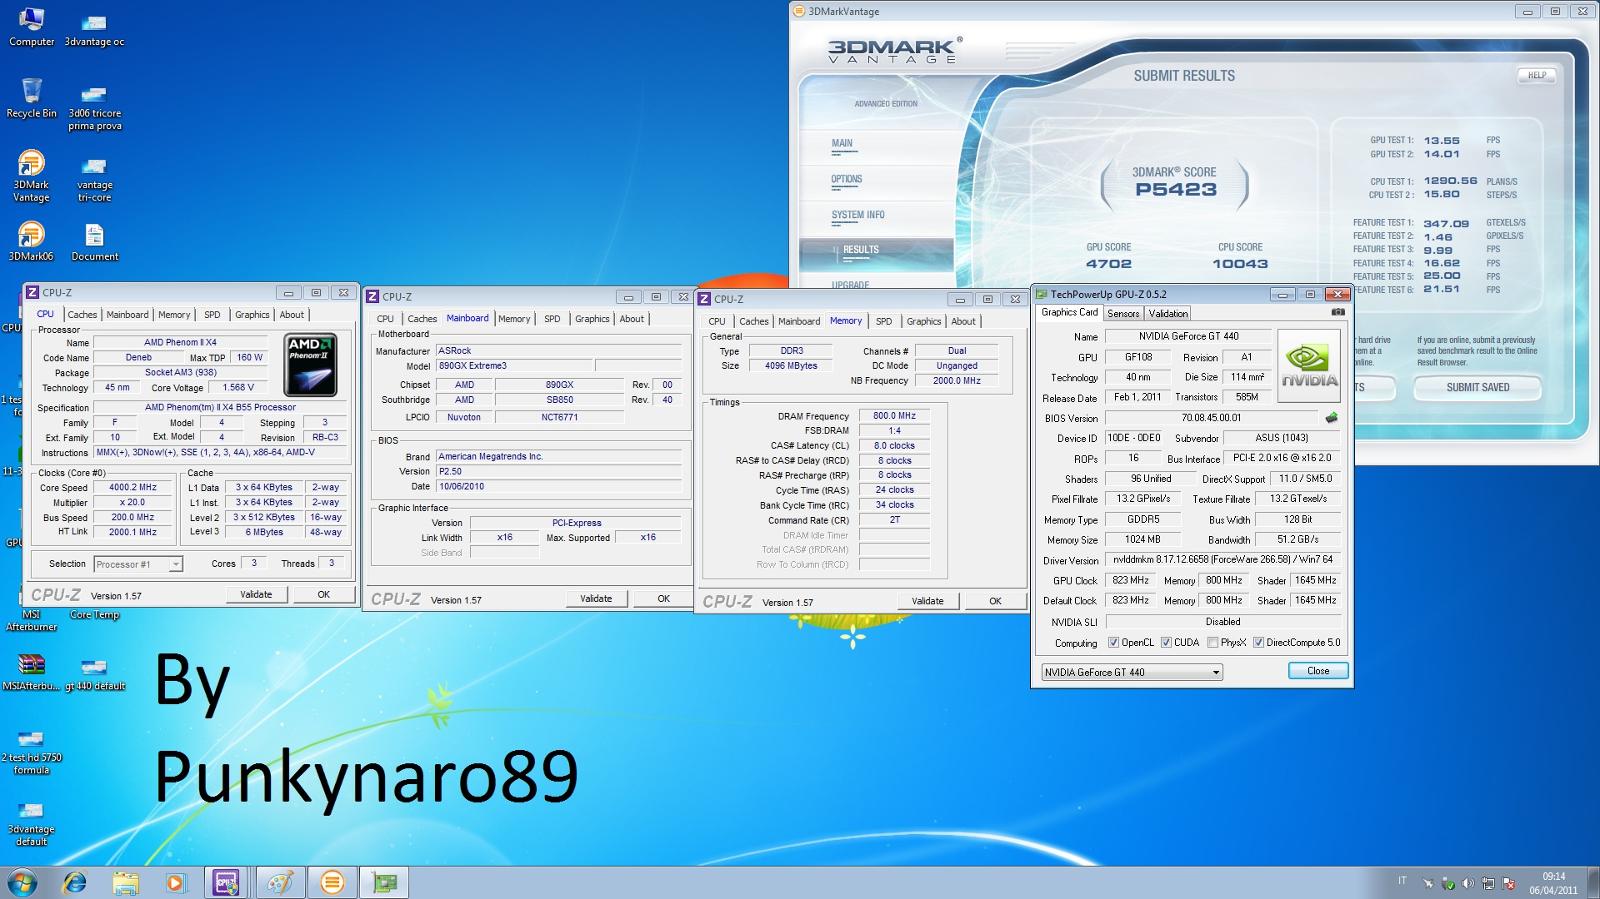Click SUBMIT SAVED in 3DMark Vantage

pos(1478,387)
